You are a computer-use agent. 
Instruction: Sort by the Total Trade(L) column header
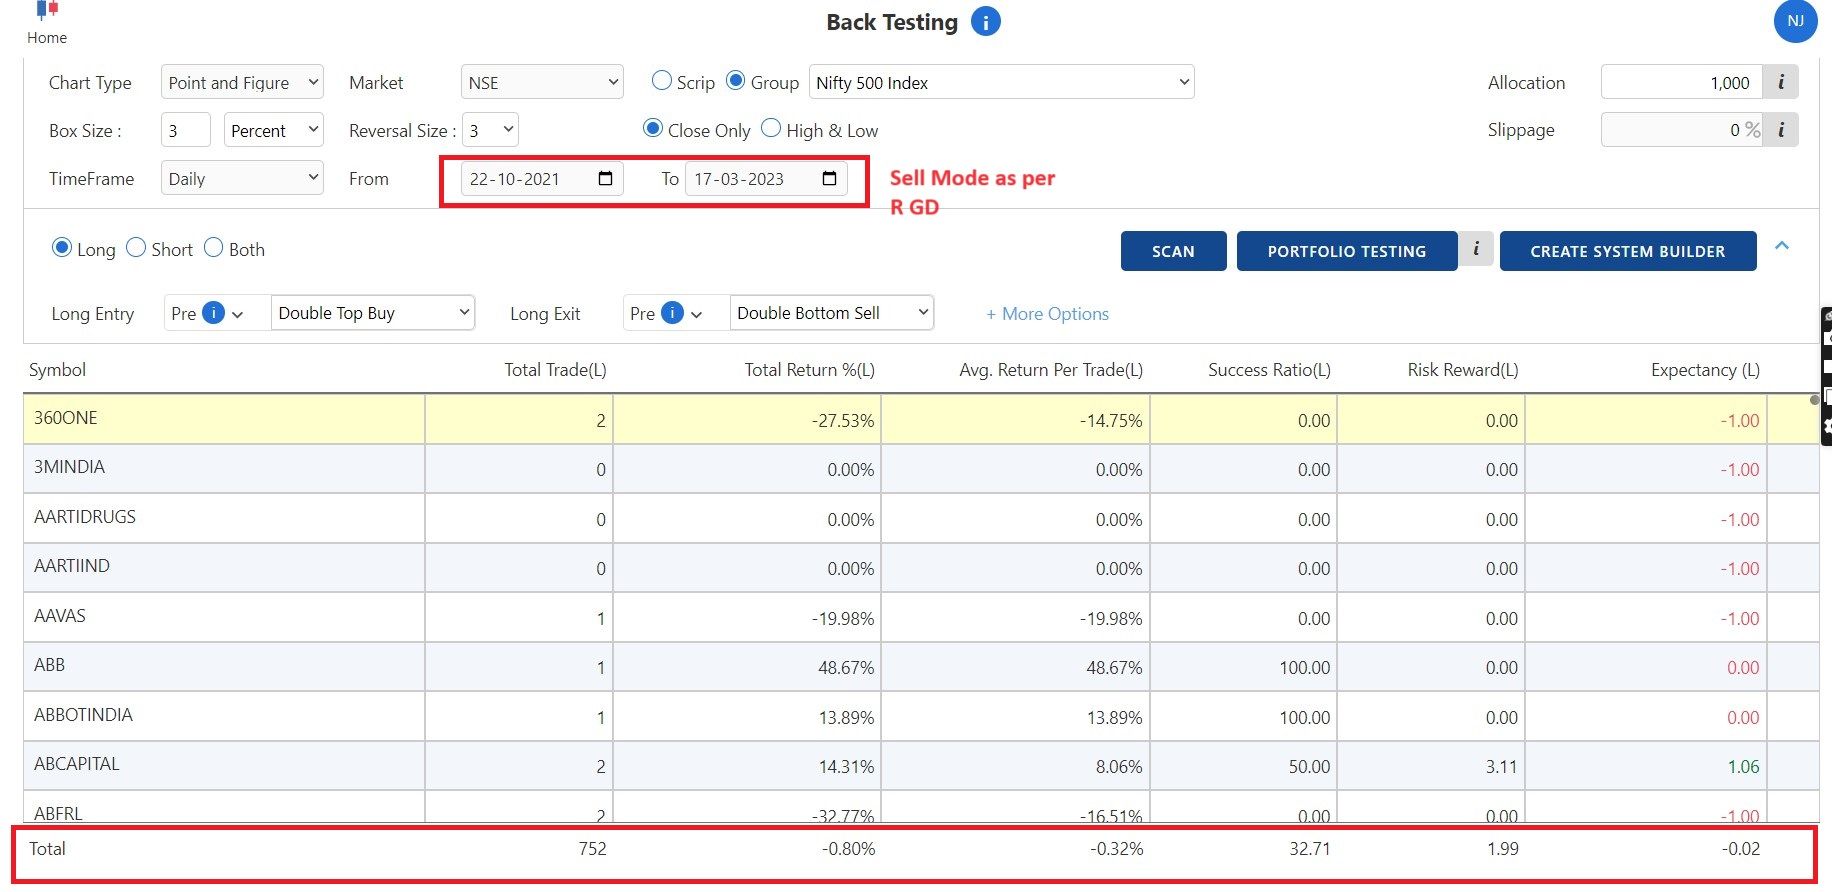pyautogui.click(x=555, y=370)
